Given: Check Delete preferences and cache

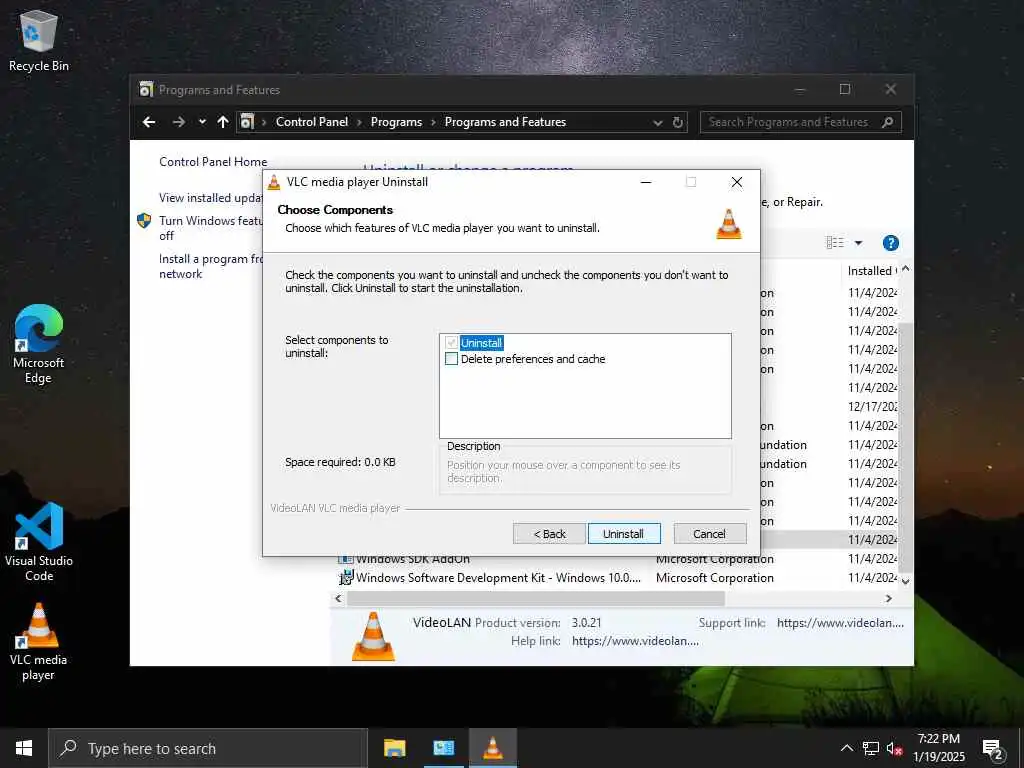Looking at the screenshot, I should [x=451, y=359].
